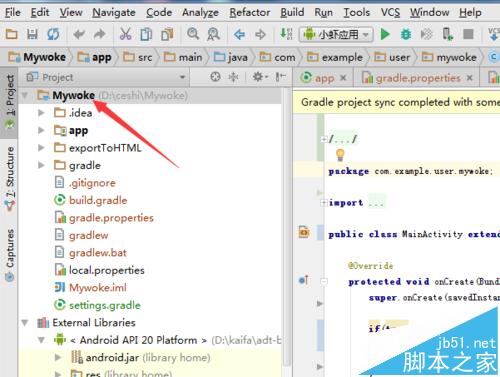The width and height of the screenshot is (500, 377).
Task: Click the Undo arrow icon
Action: [79, 34]
